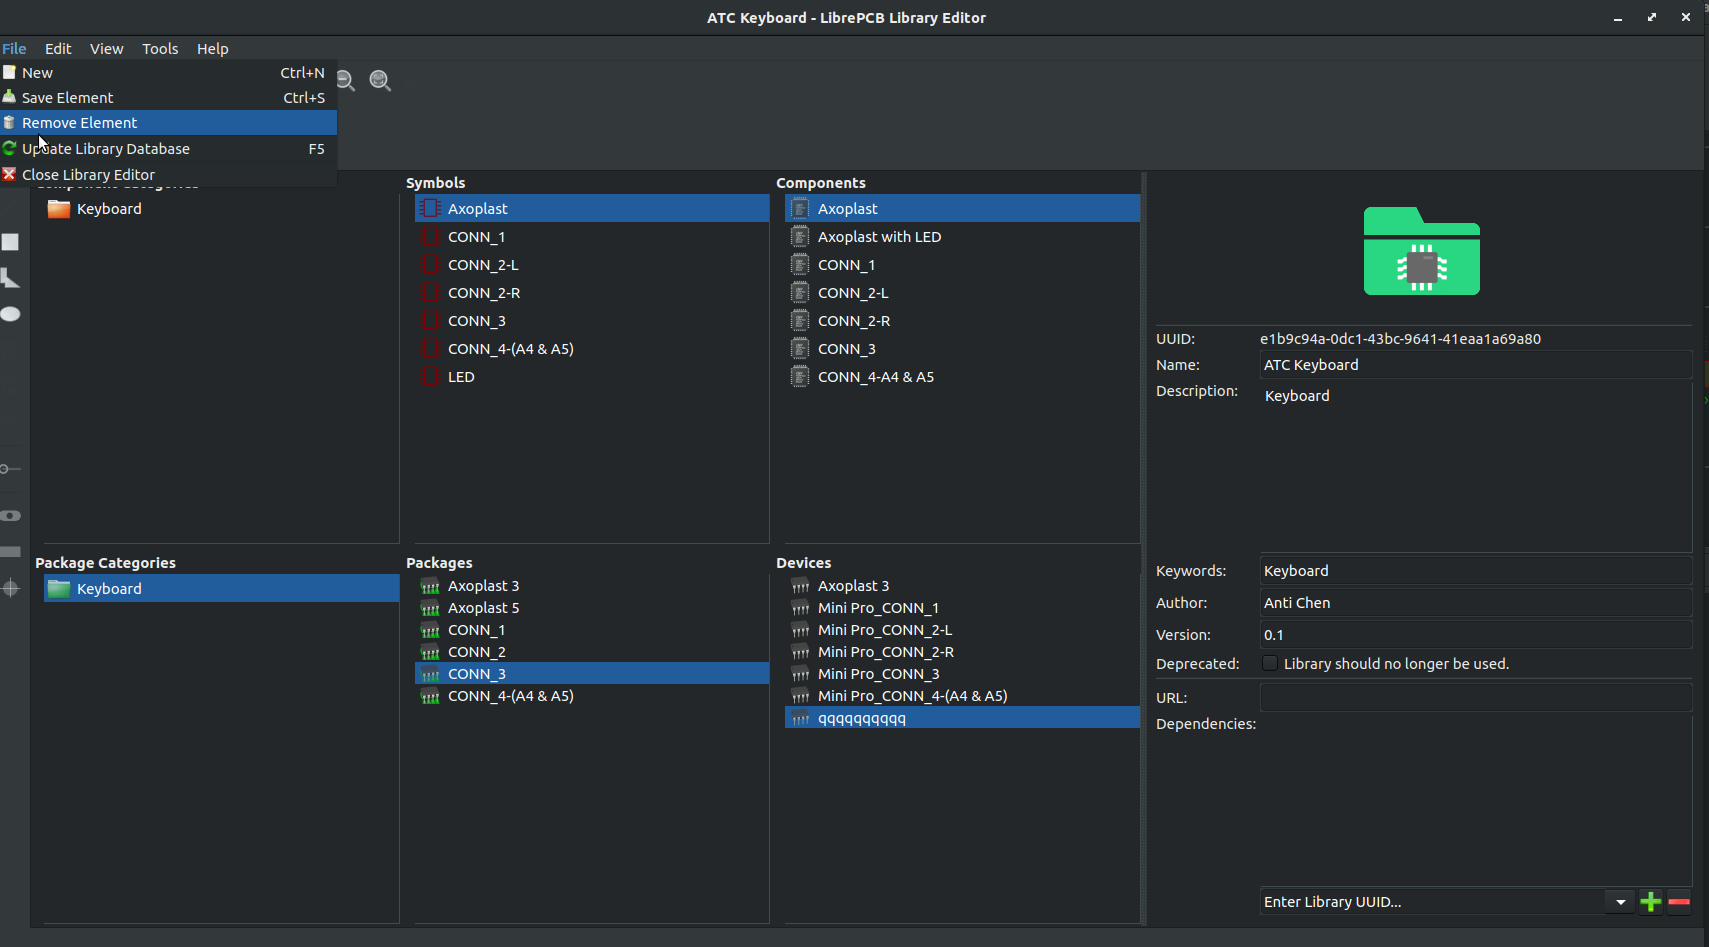Select CONN_1 in the Symbols list
1709x947 pixels.
(592, 237)
